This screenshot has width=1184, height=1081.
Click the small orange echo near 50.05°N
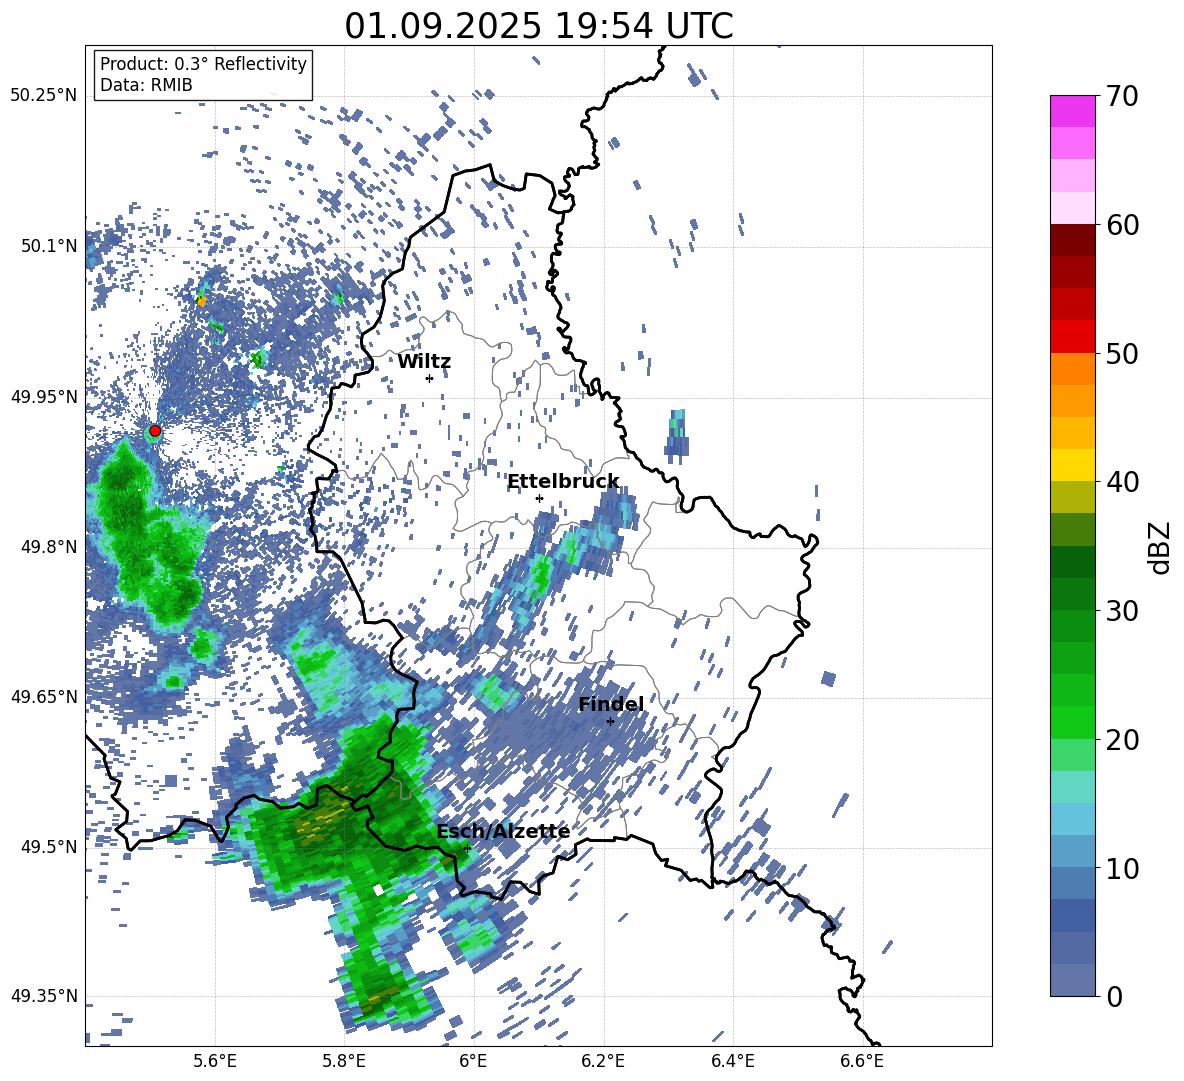(x=201, y=300)
